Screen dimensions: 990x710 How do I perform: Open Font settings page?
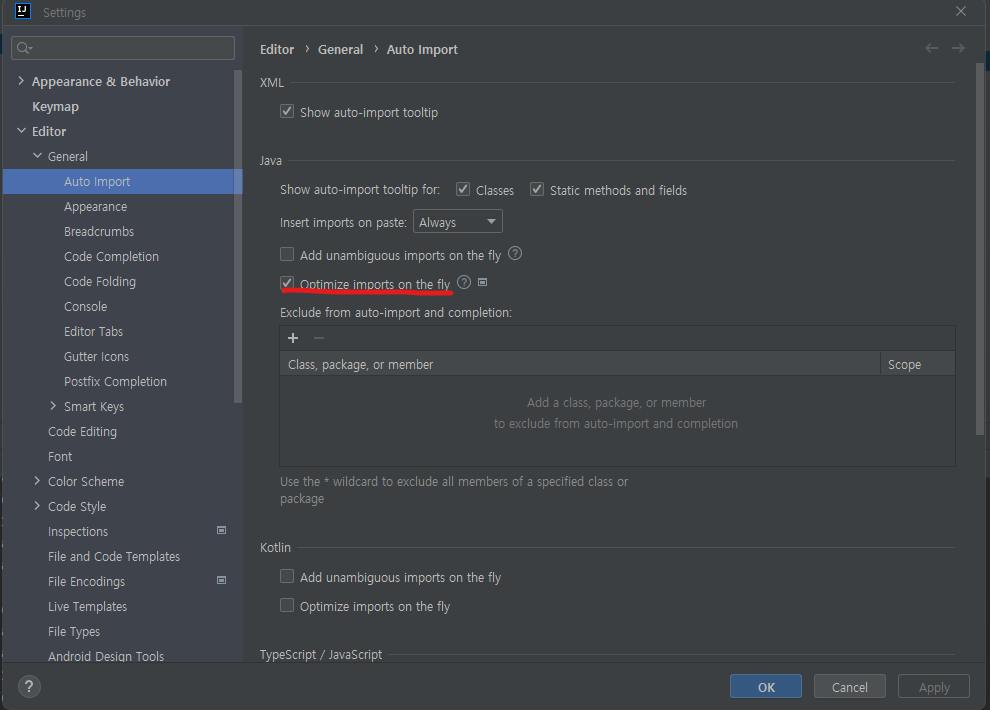pyautogui.click(x=60, y=457)
